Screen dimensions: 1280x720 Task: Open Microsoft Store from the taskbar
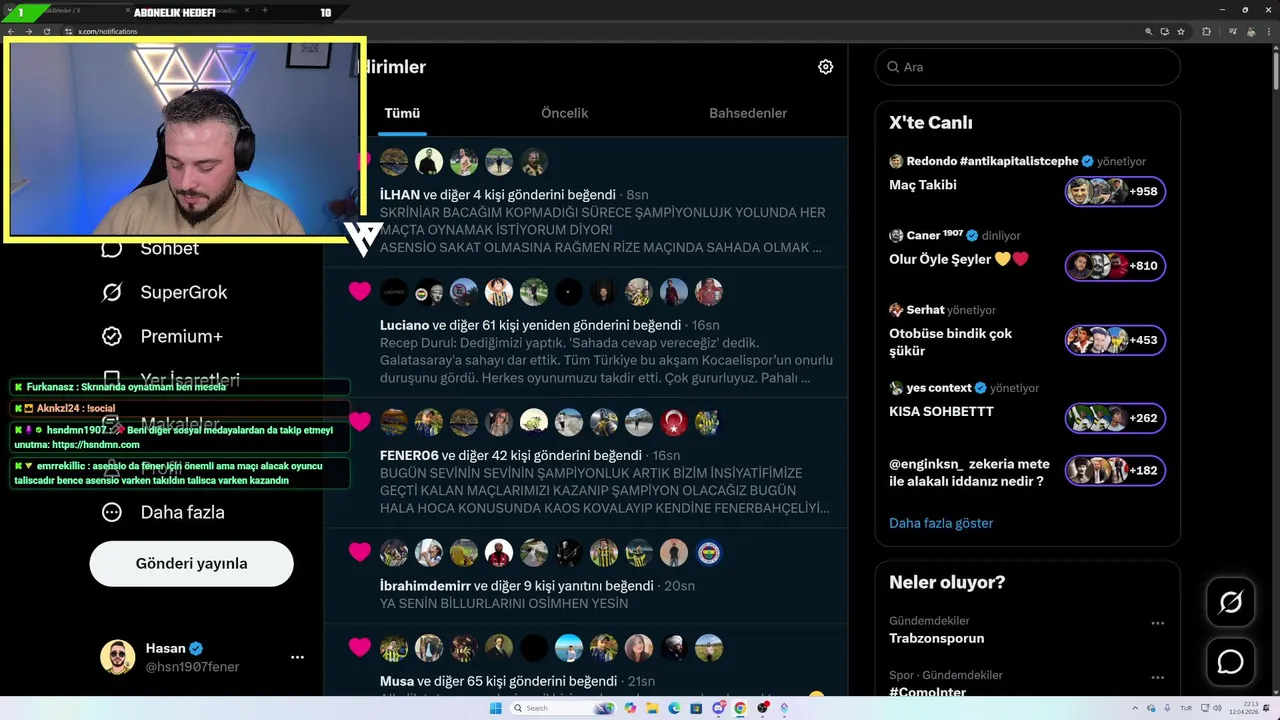point(696,708)
